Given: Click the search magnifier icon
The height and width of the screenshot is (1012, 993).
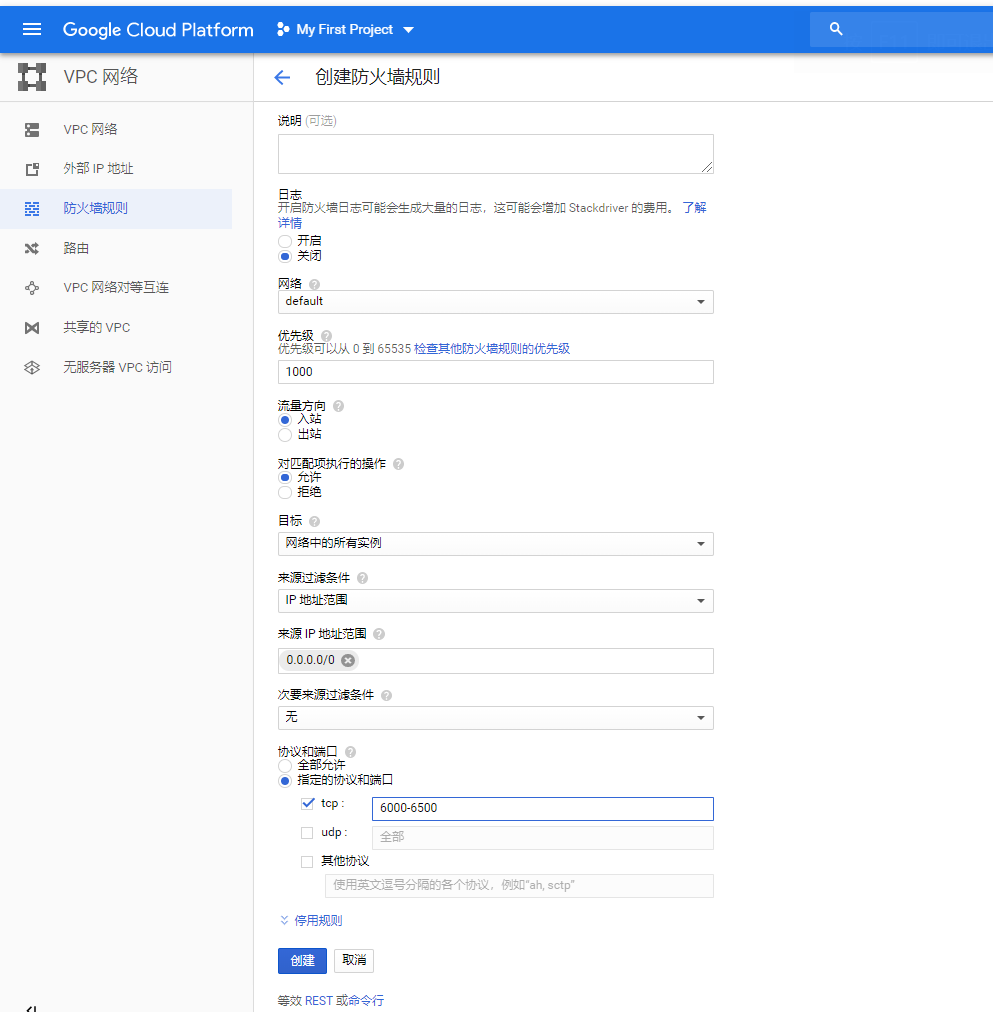Looking at the screenshot, I should 836,29.
